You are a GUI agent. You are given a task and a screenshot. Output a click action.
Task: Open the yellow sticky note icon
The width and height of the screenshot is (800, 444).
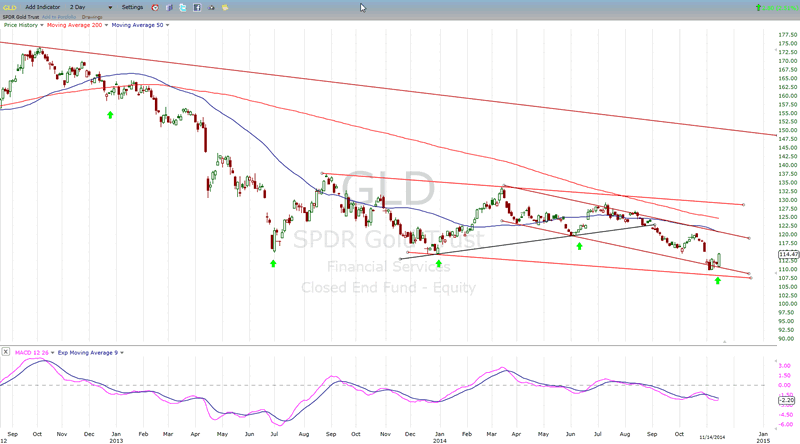point(225,8)
